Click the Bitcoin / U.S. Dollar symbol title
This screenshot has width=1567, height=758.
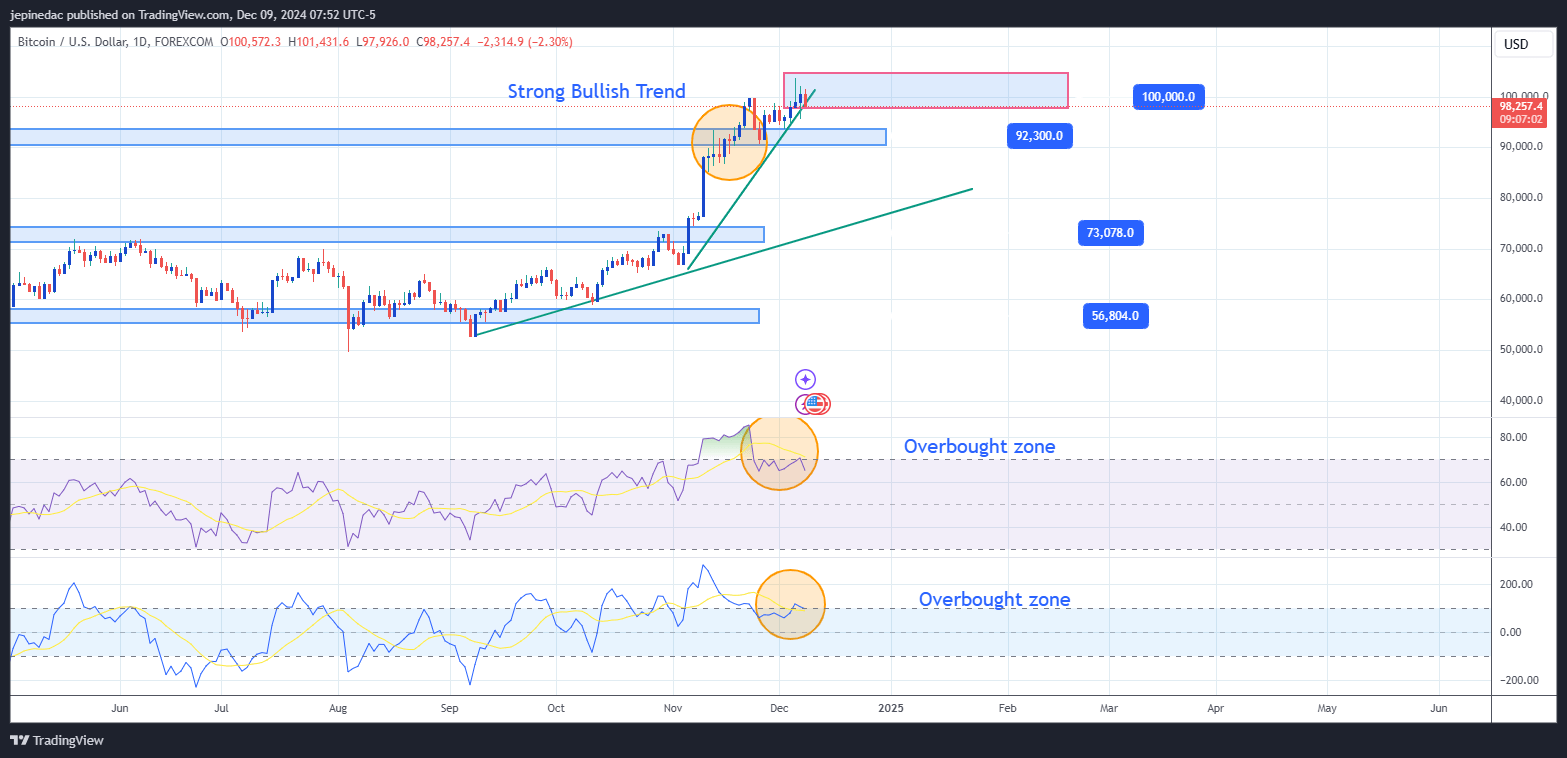tap(71, 42)
